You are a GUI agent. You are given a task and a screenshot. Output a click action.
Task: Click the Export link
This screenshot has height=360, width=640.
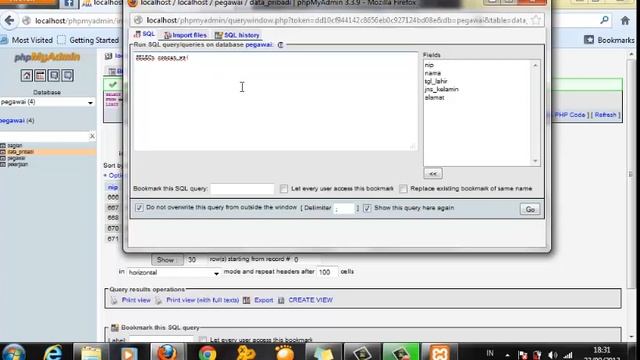[x=264, y=300]
